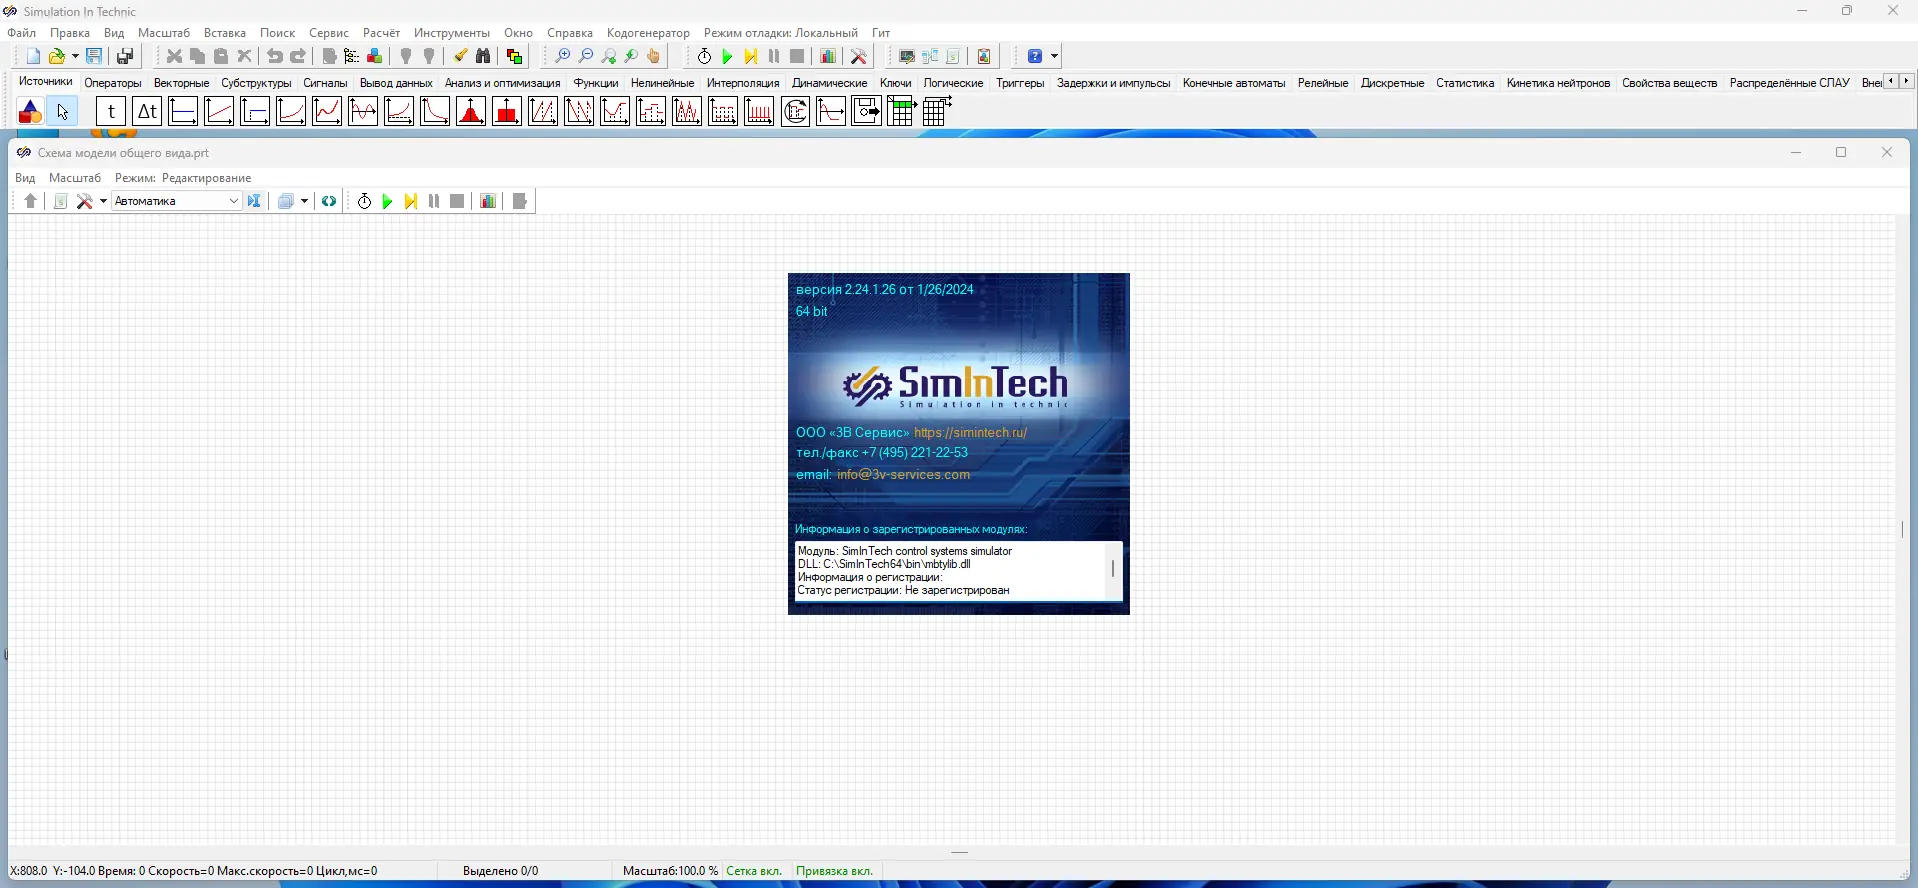The height and width of the screenshot is (888, 1918).
Task: Click the stopwatch icon in the main toolbar
Action: [x=704, y=57]
